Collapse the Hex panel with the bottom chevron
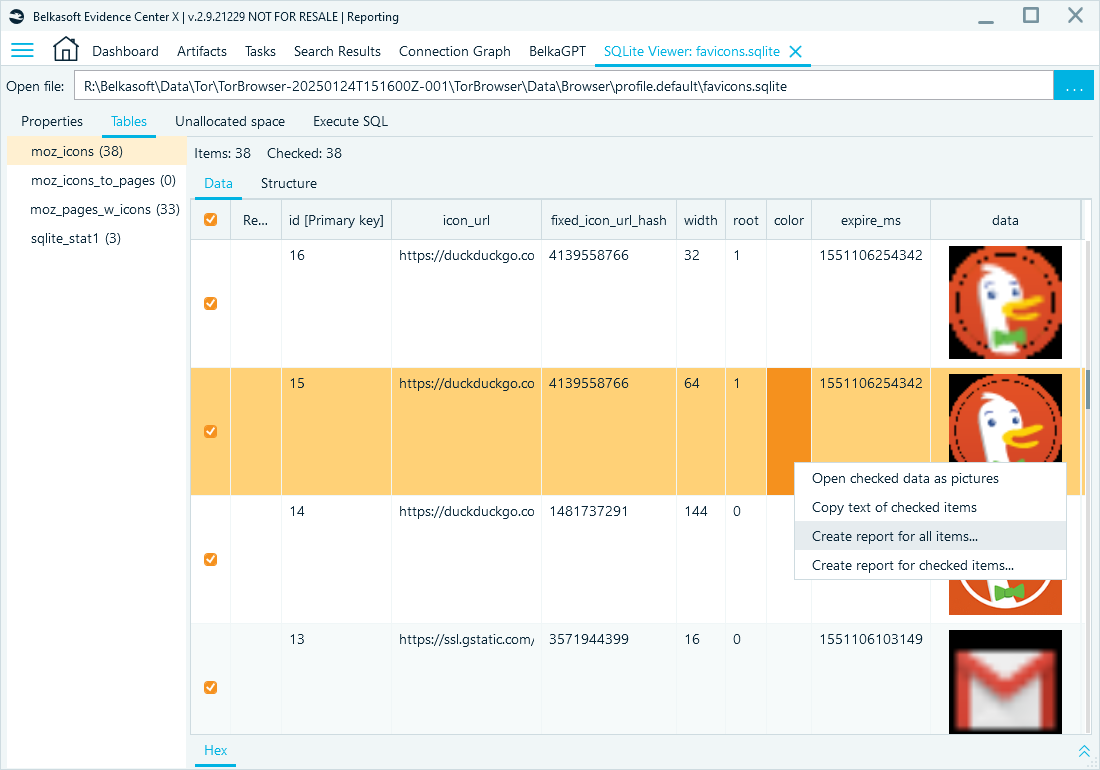 pyautogui.click(x=1084, y=750)
